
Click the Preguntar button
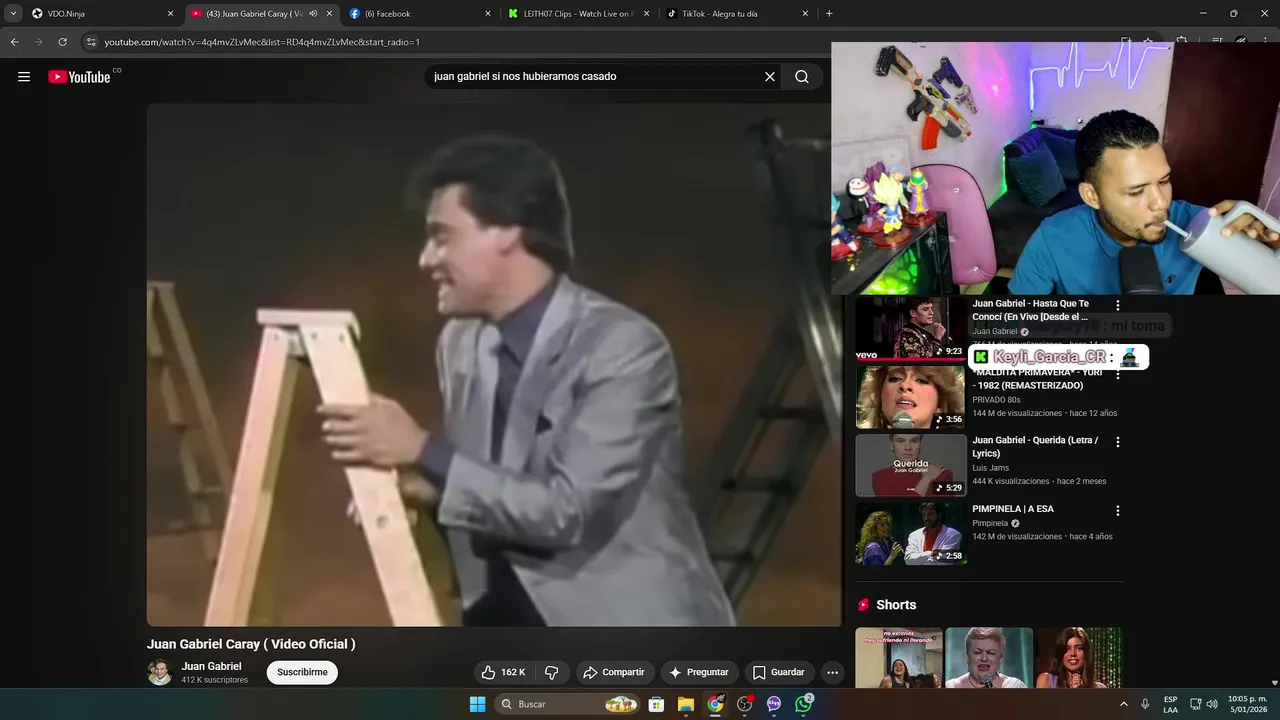click(698, 672)
